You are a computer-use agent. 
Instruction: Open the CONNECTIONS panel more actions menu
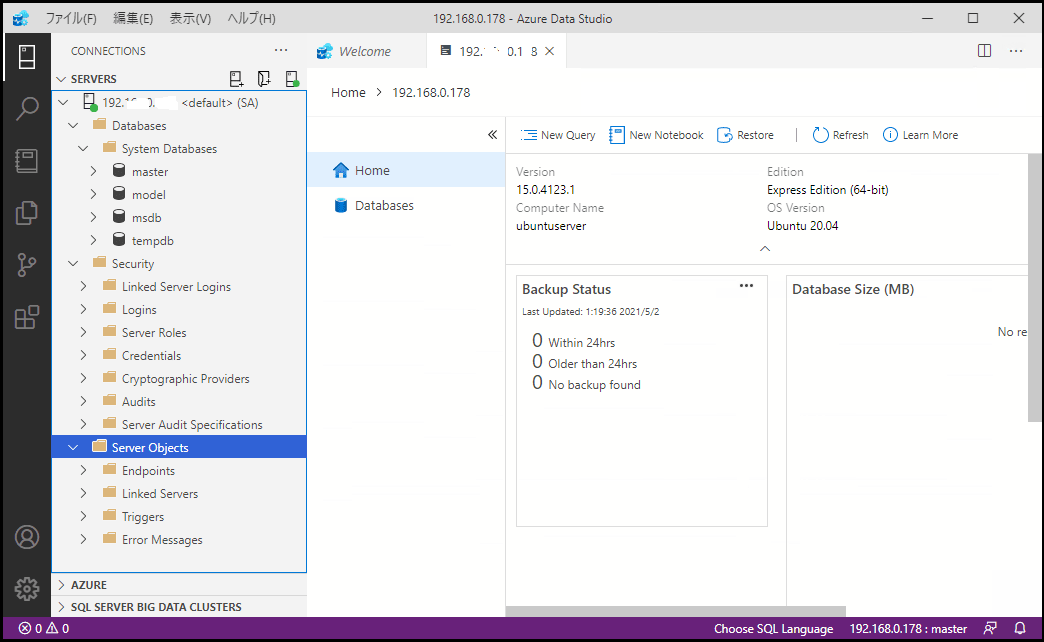281,51
